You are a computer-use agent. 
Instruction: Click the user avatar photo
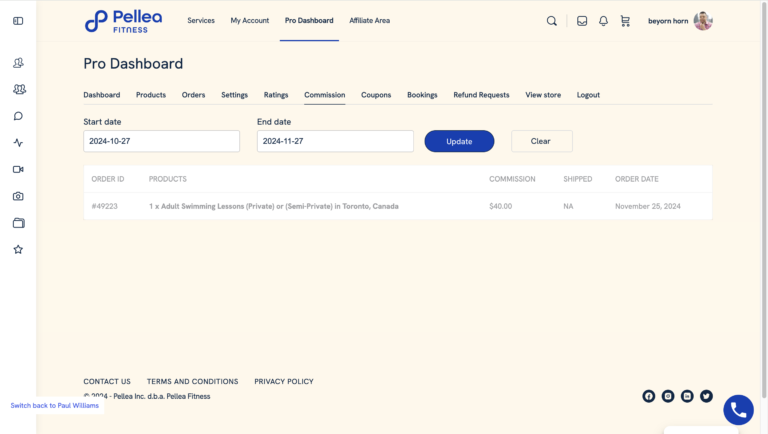[x=703, y=21]
